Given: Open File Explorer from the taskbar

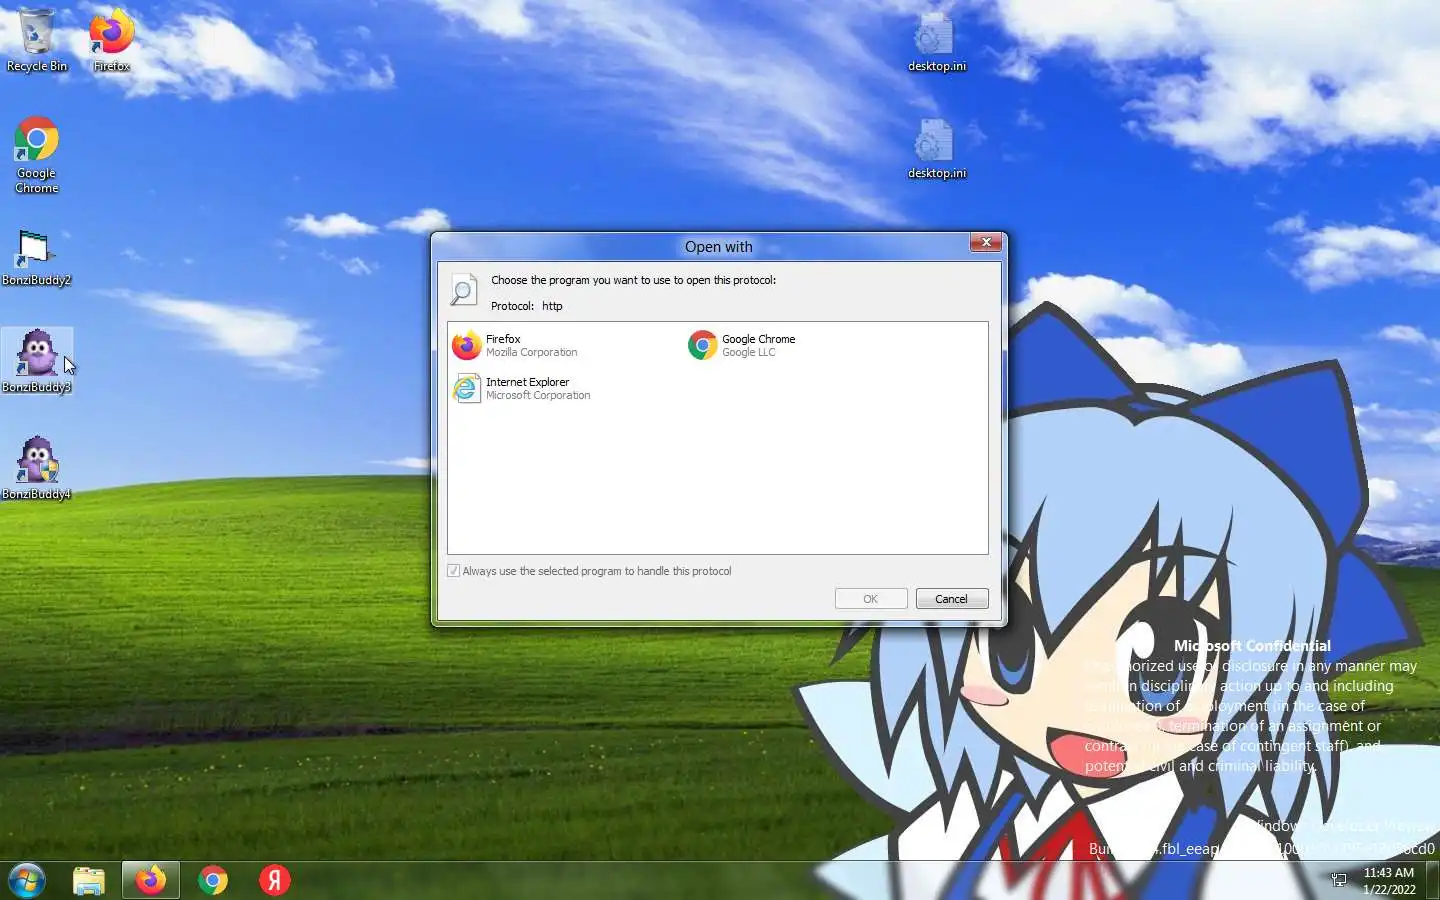Looking at the screenshot, I should 89,881.
